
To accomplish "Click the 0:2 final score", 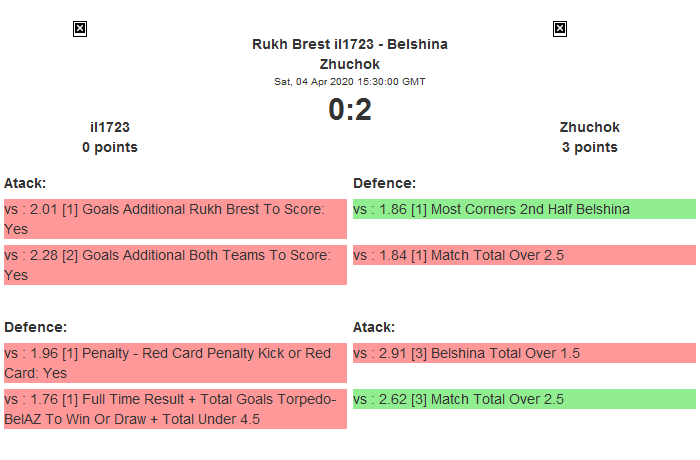I will 350,110.
